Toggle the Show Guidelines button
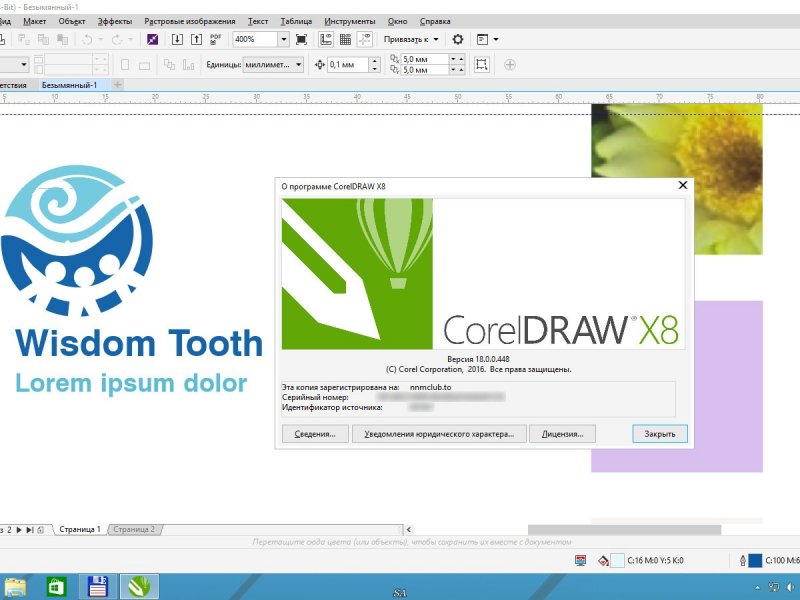This screenshot has width=800, height=600. (x=364, y=39)
